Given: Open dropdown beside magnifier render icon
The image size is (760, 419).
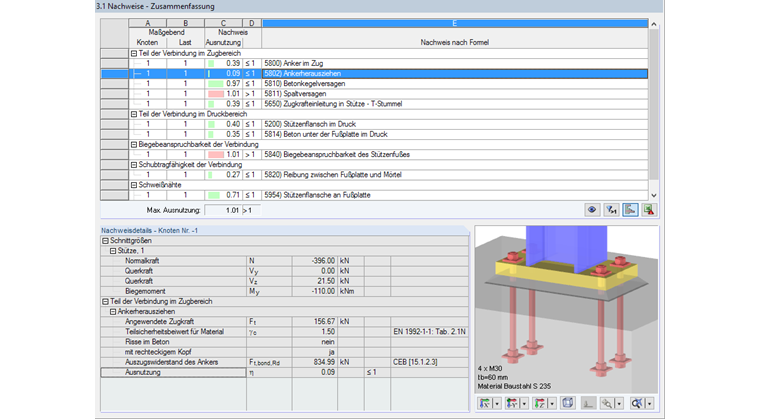Looking at the screenshot, I should click(619, 403).
